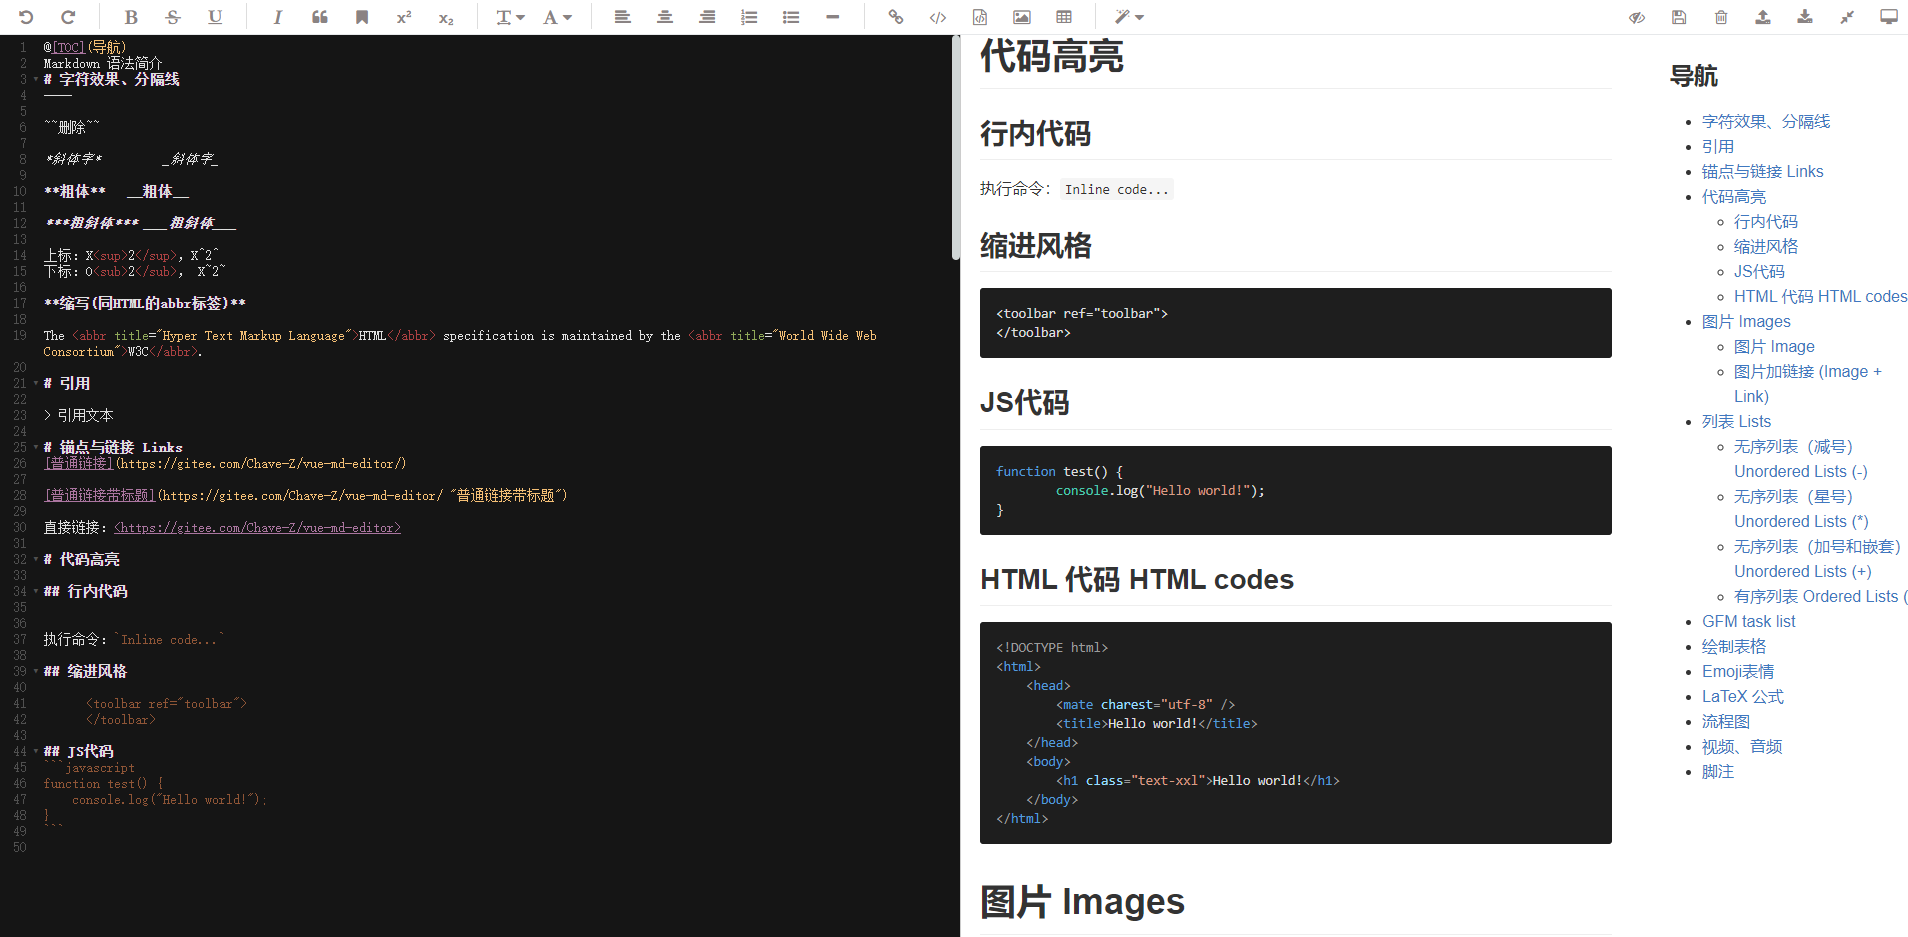
Task: Align text center
Action: coord(664,17)
